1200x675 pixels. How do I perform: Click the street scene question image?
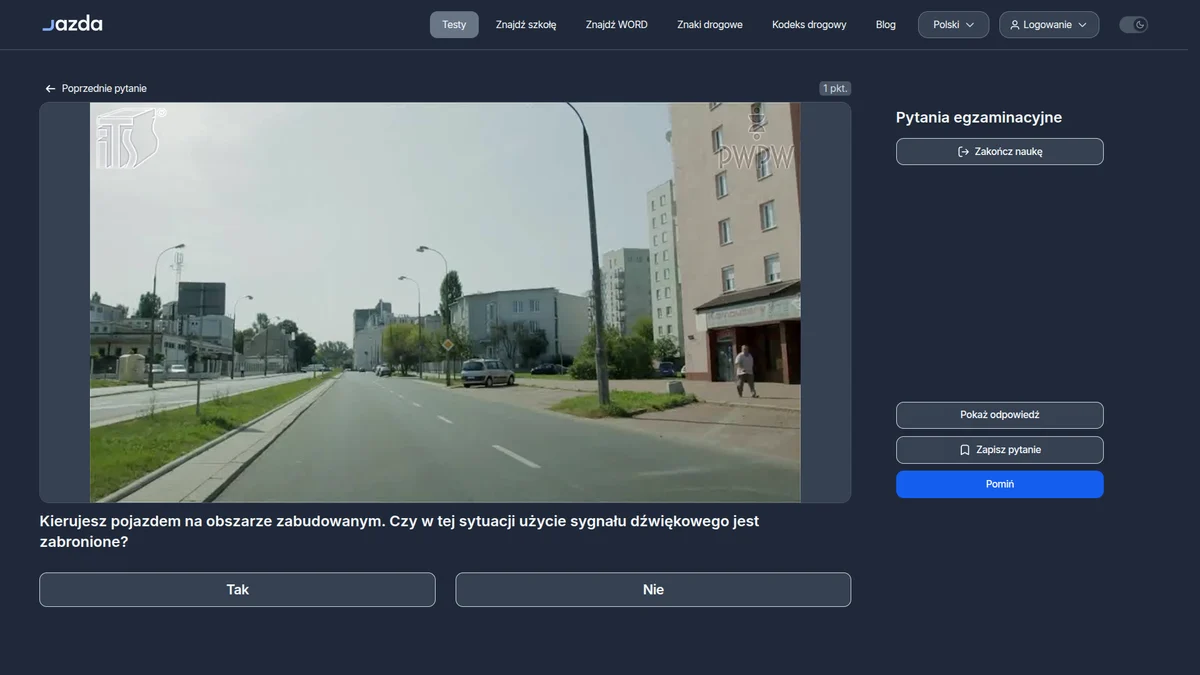445,302
